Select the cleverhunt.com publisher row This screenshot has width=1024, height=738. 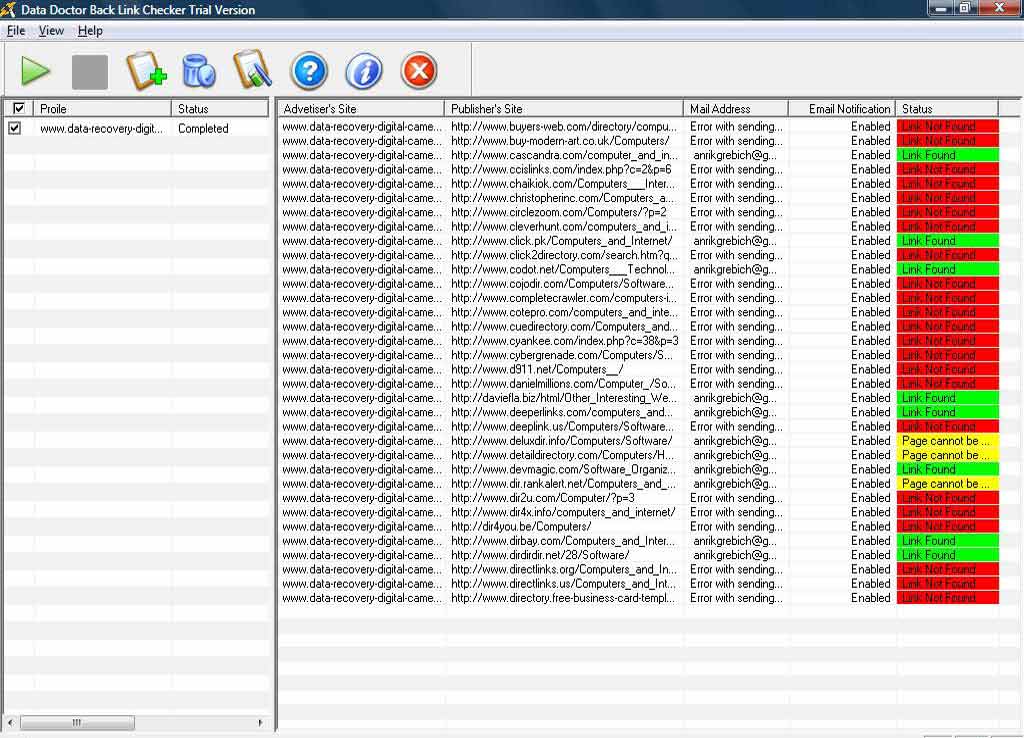[640, 227]
